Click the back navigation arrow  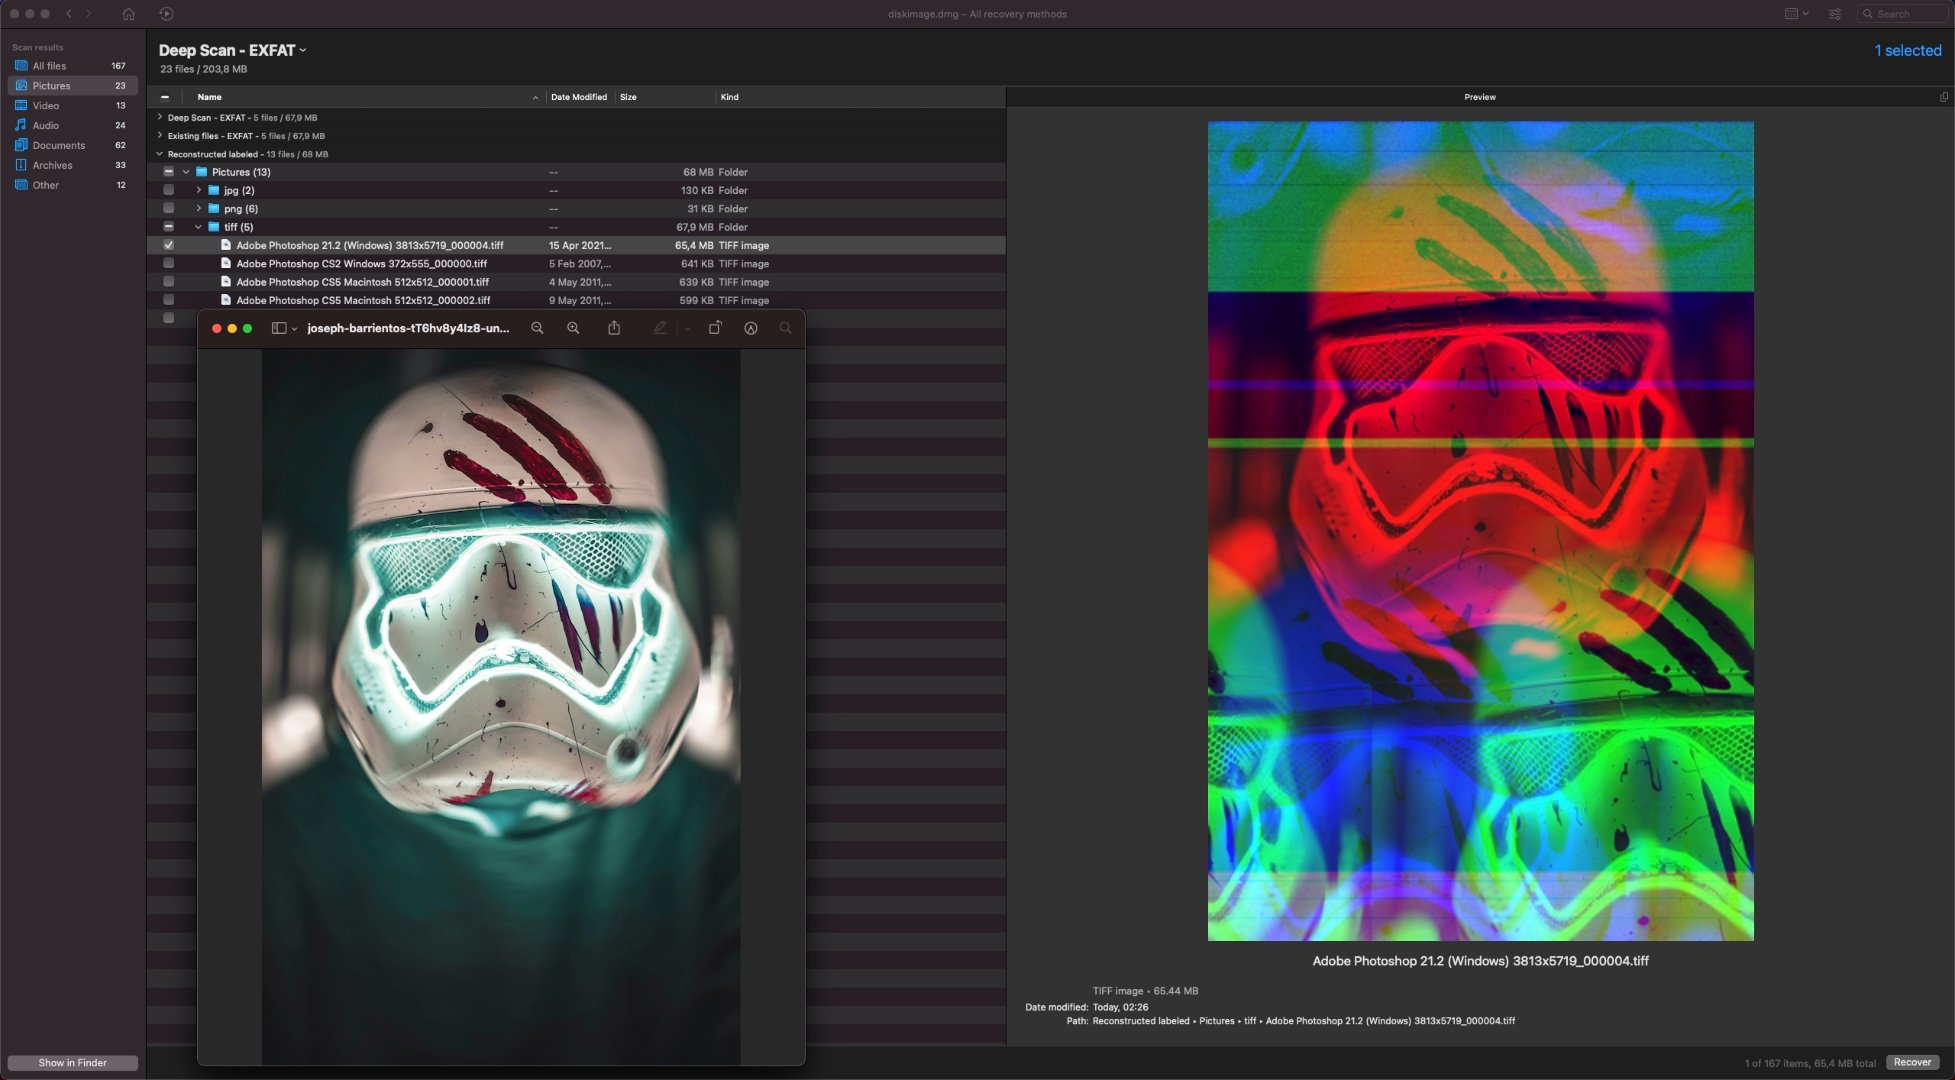[x=68, y=14]
